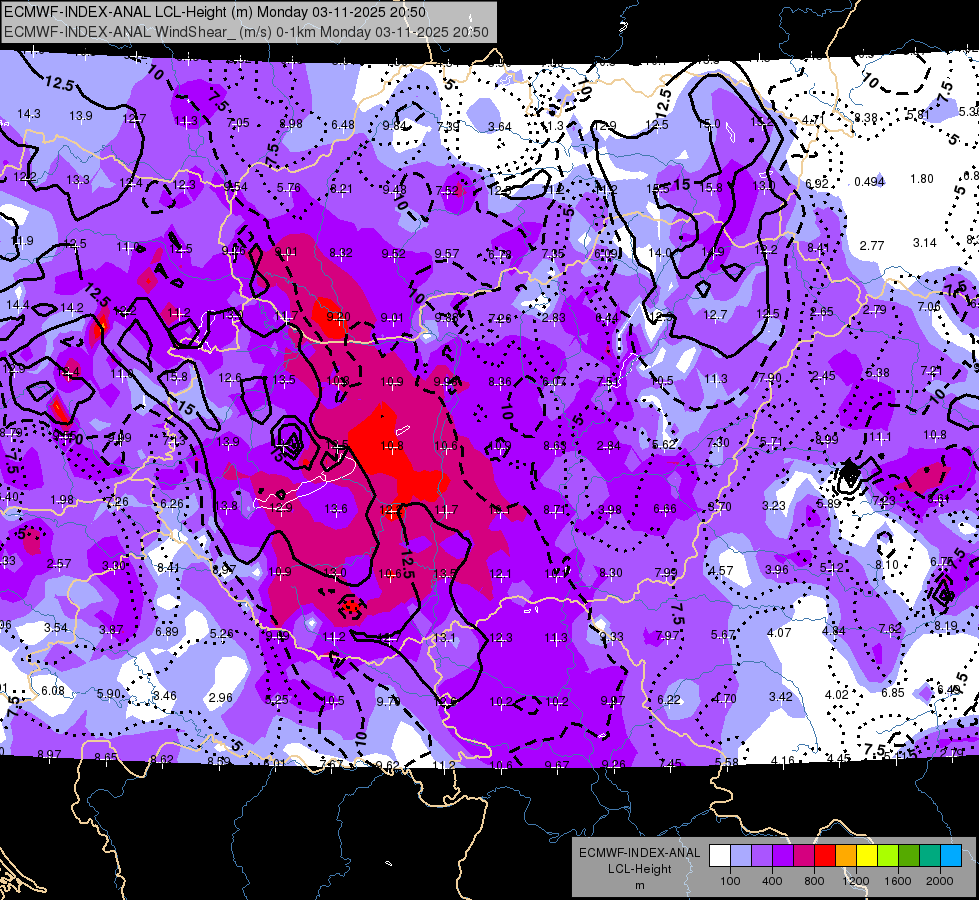Click the legend tick label 400
Image resolution: width=979 pixels, height=900 pixels.
[x=772, y=881]
